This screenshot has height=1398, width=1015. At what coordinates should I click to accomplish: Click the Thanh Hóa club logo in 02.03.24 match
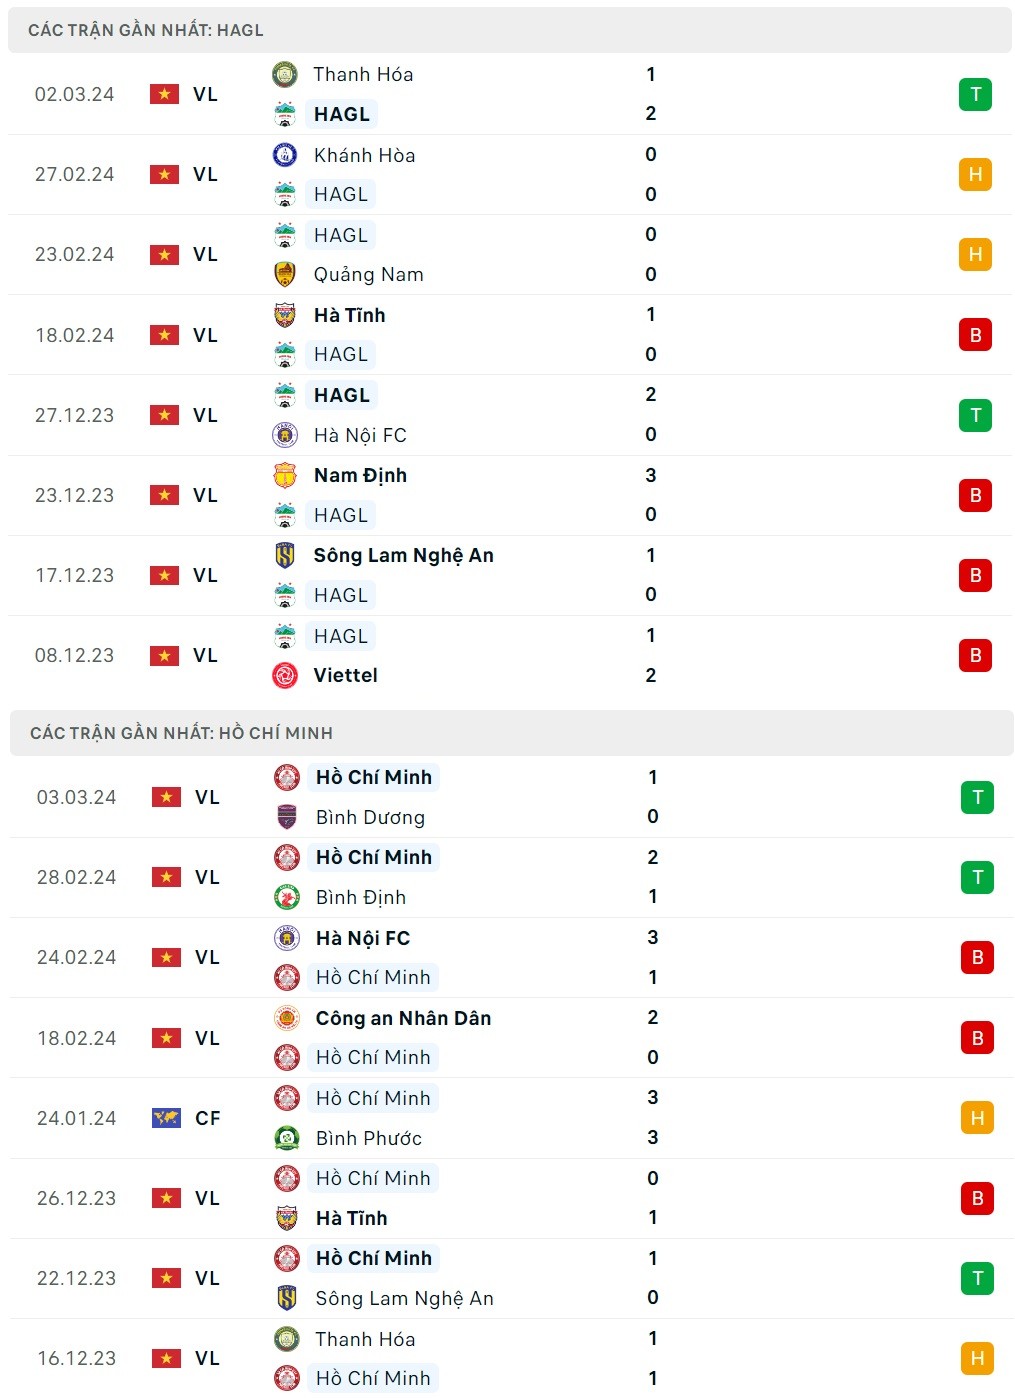tap(285, 74)
